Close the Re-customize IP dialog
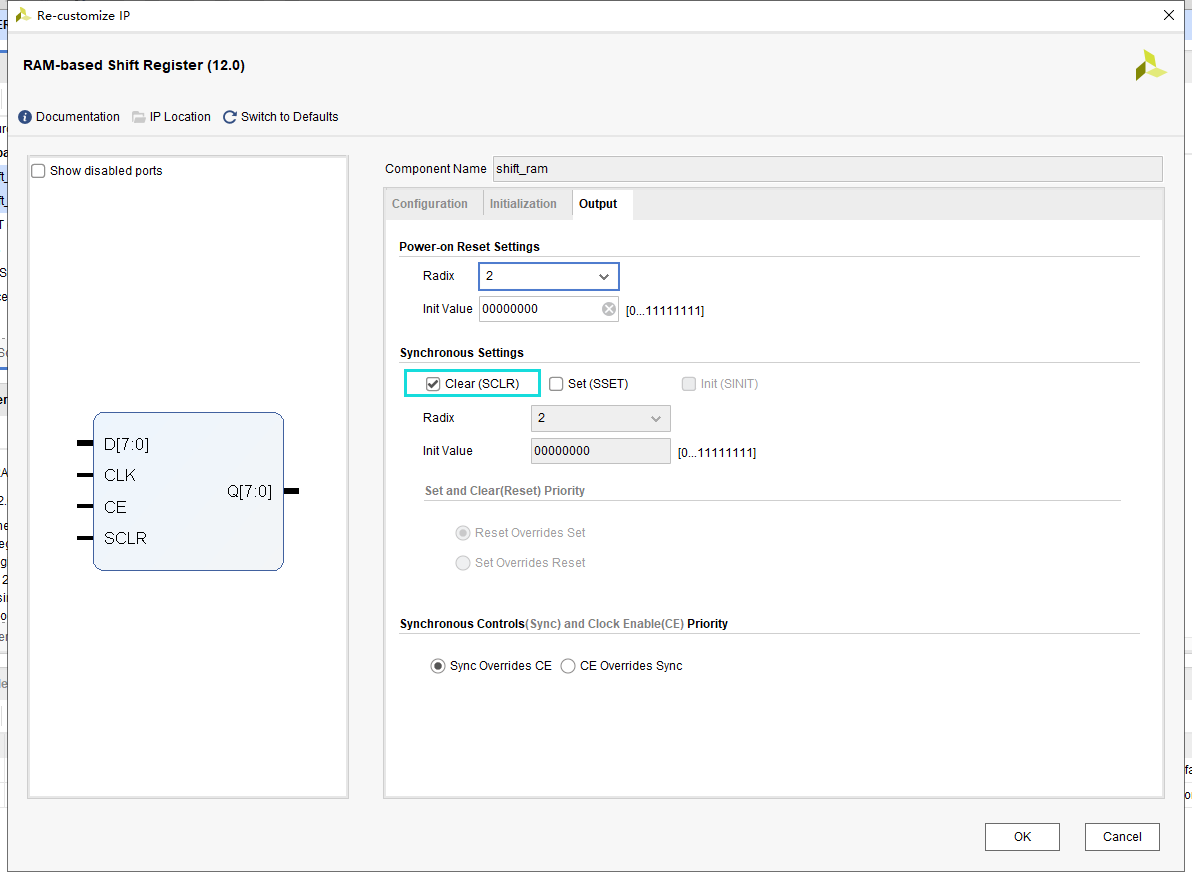1192x879 pixels. tap(1169, 15)
